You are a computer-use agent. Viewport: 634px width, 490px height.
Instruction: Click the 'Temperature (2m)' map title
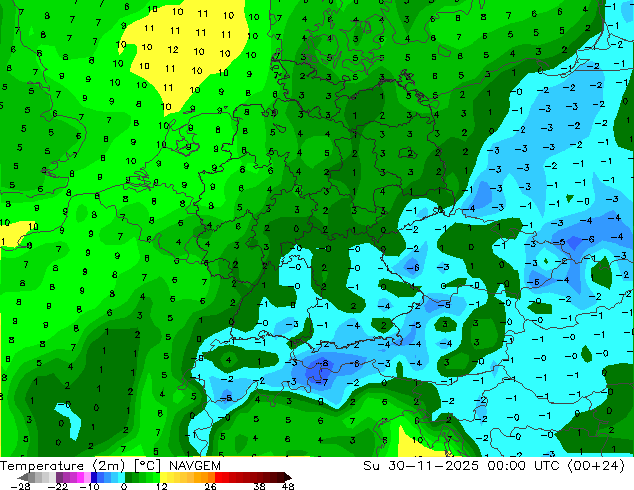pyautogui.click(x=63, y=466)
